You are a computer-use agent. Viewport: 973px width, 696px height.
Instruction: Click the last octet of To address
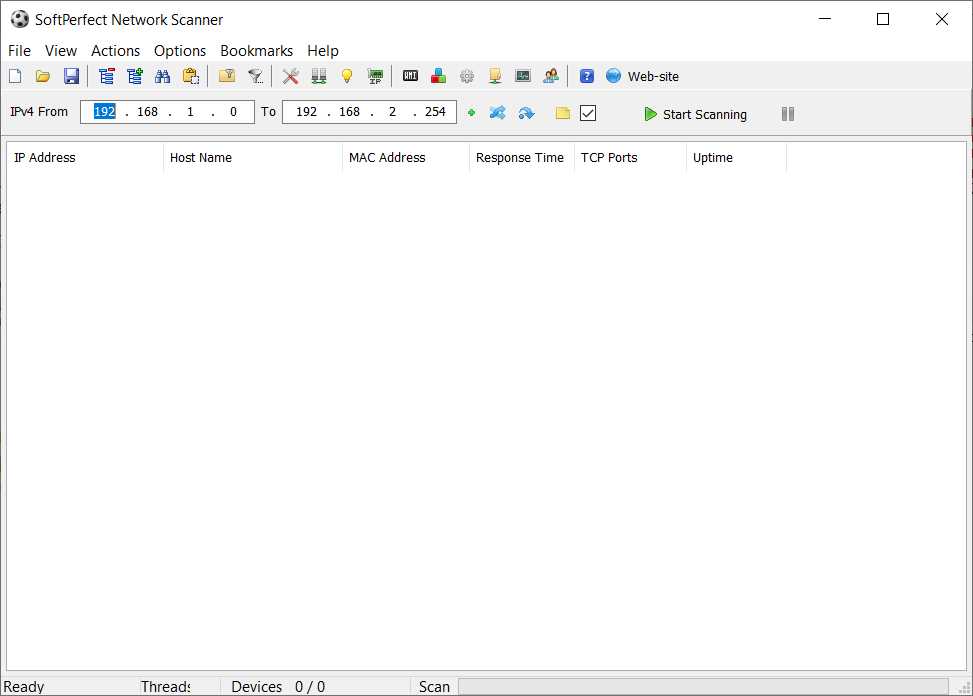pyautogui.click(x=435, y=112)
